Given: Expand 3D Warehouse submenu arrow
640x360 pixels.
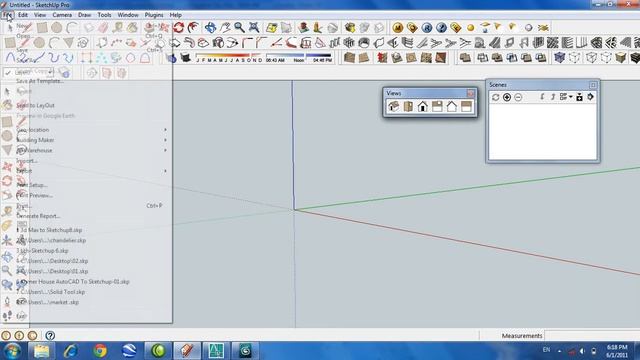Looking at the screenshot, I should click(165, 150).
